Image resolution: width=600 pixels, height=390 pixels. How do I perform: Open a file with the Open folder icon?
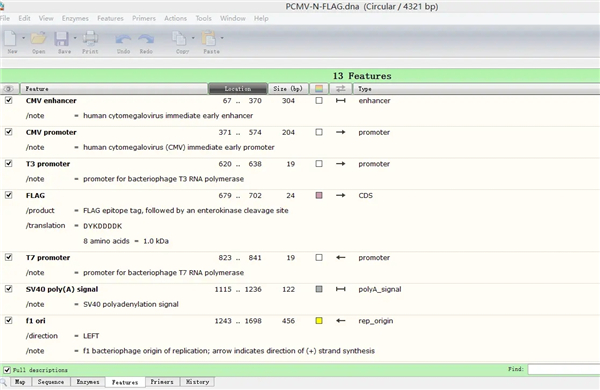[x=39, y=38]
